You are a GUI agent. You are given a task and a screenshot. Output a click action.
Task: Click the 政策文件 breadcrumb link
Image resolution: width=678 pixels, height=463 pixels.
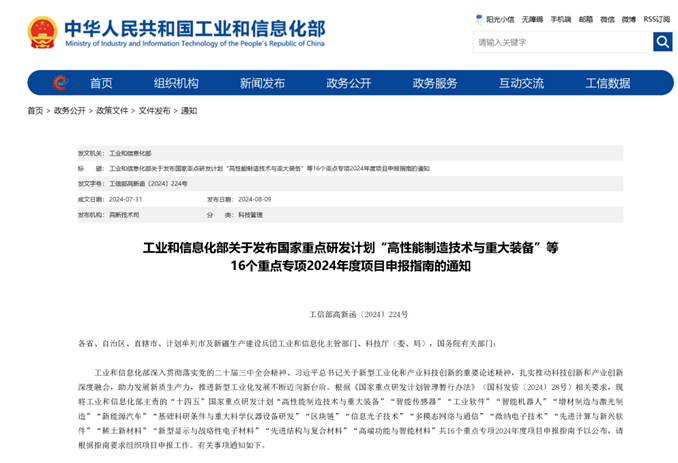click(112, 111)
